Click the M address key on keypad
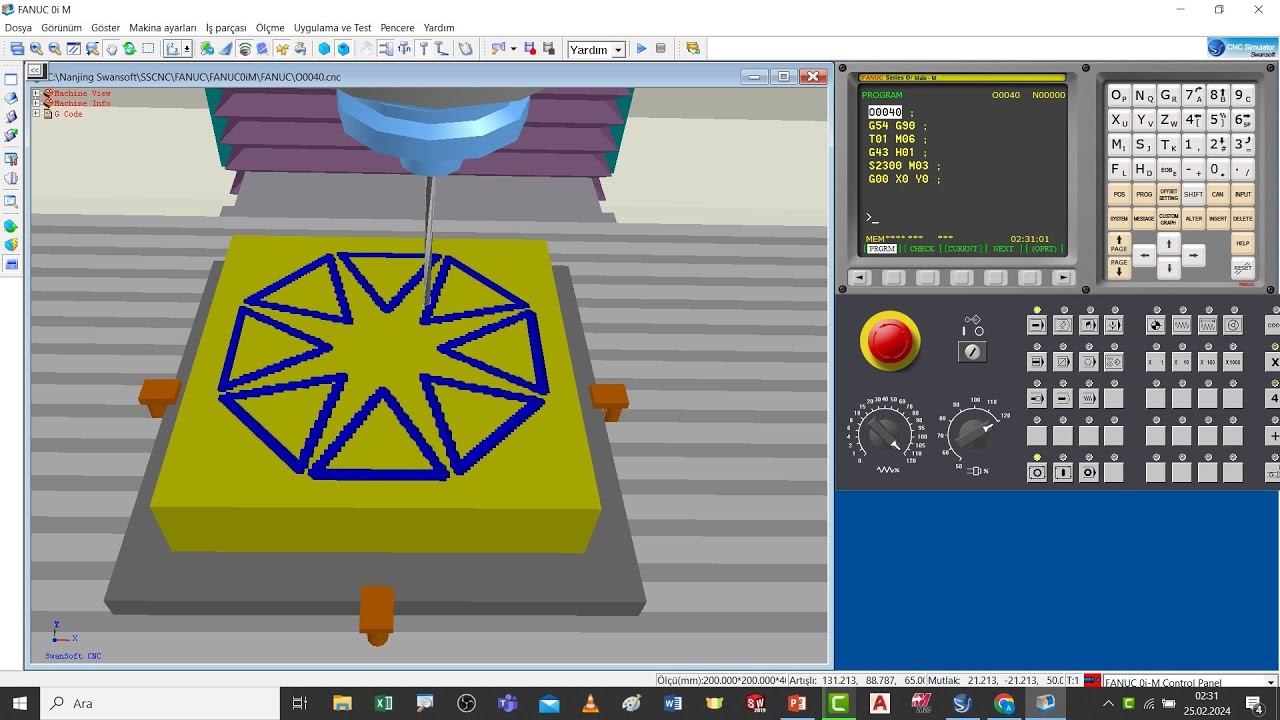Screen dimensions: 1280x720 point(1119,145)
